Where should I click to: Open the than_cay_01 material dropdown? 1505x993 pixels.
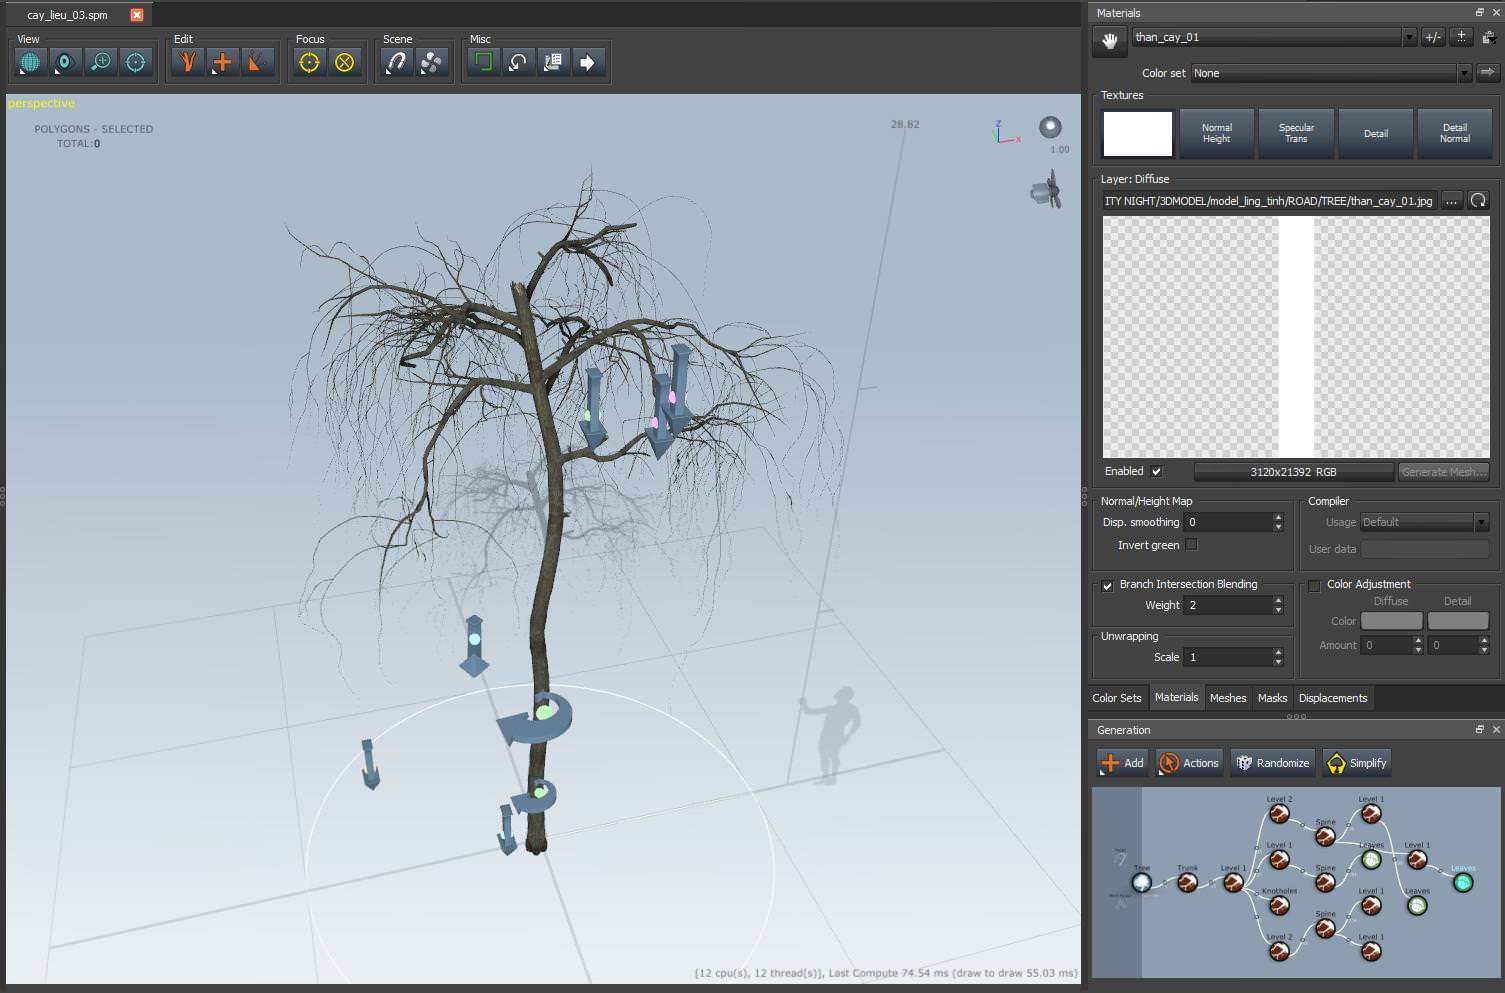(1409, 38)
